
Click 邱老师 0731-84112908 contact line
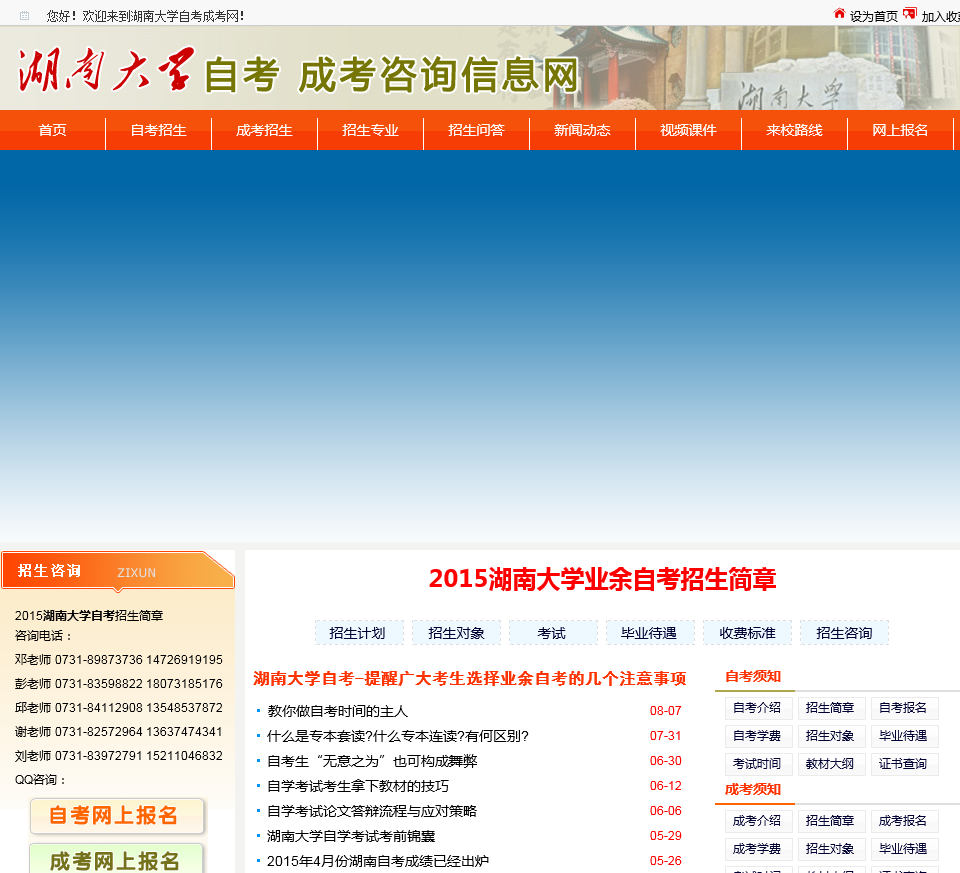pos(119,708)
